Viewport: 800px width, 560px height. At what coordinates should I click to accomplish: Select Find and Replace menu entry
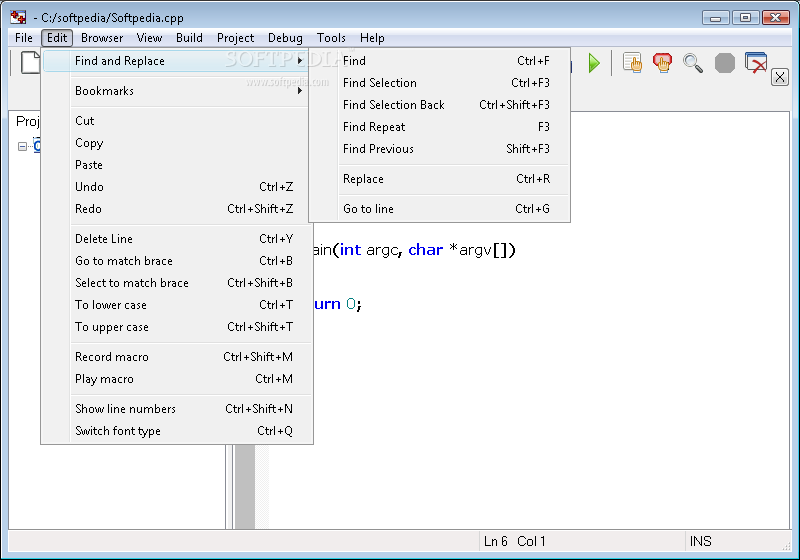pyautogui.click(x=176, y=61)
